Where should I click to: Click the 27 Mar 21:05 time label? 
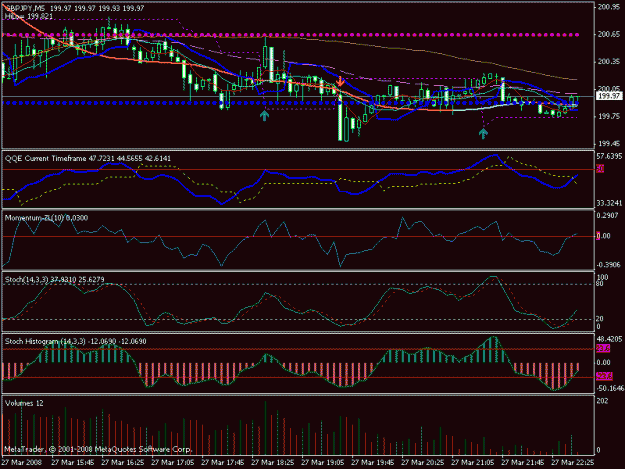coord(473,462)
